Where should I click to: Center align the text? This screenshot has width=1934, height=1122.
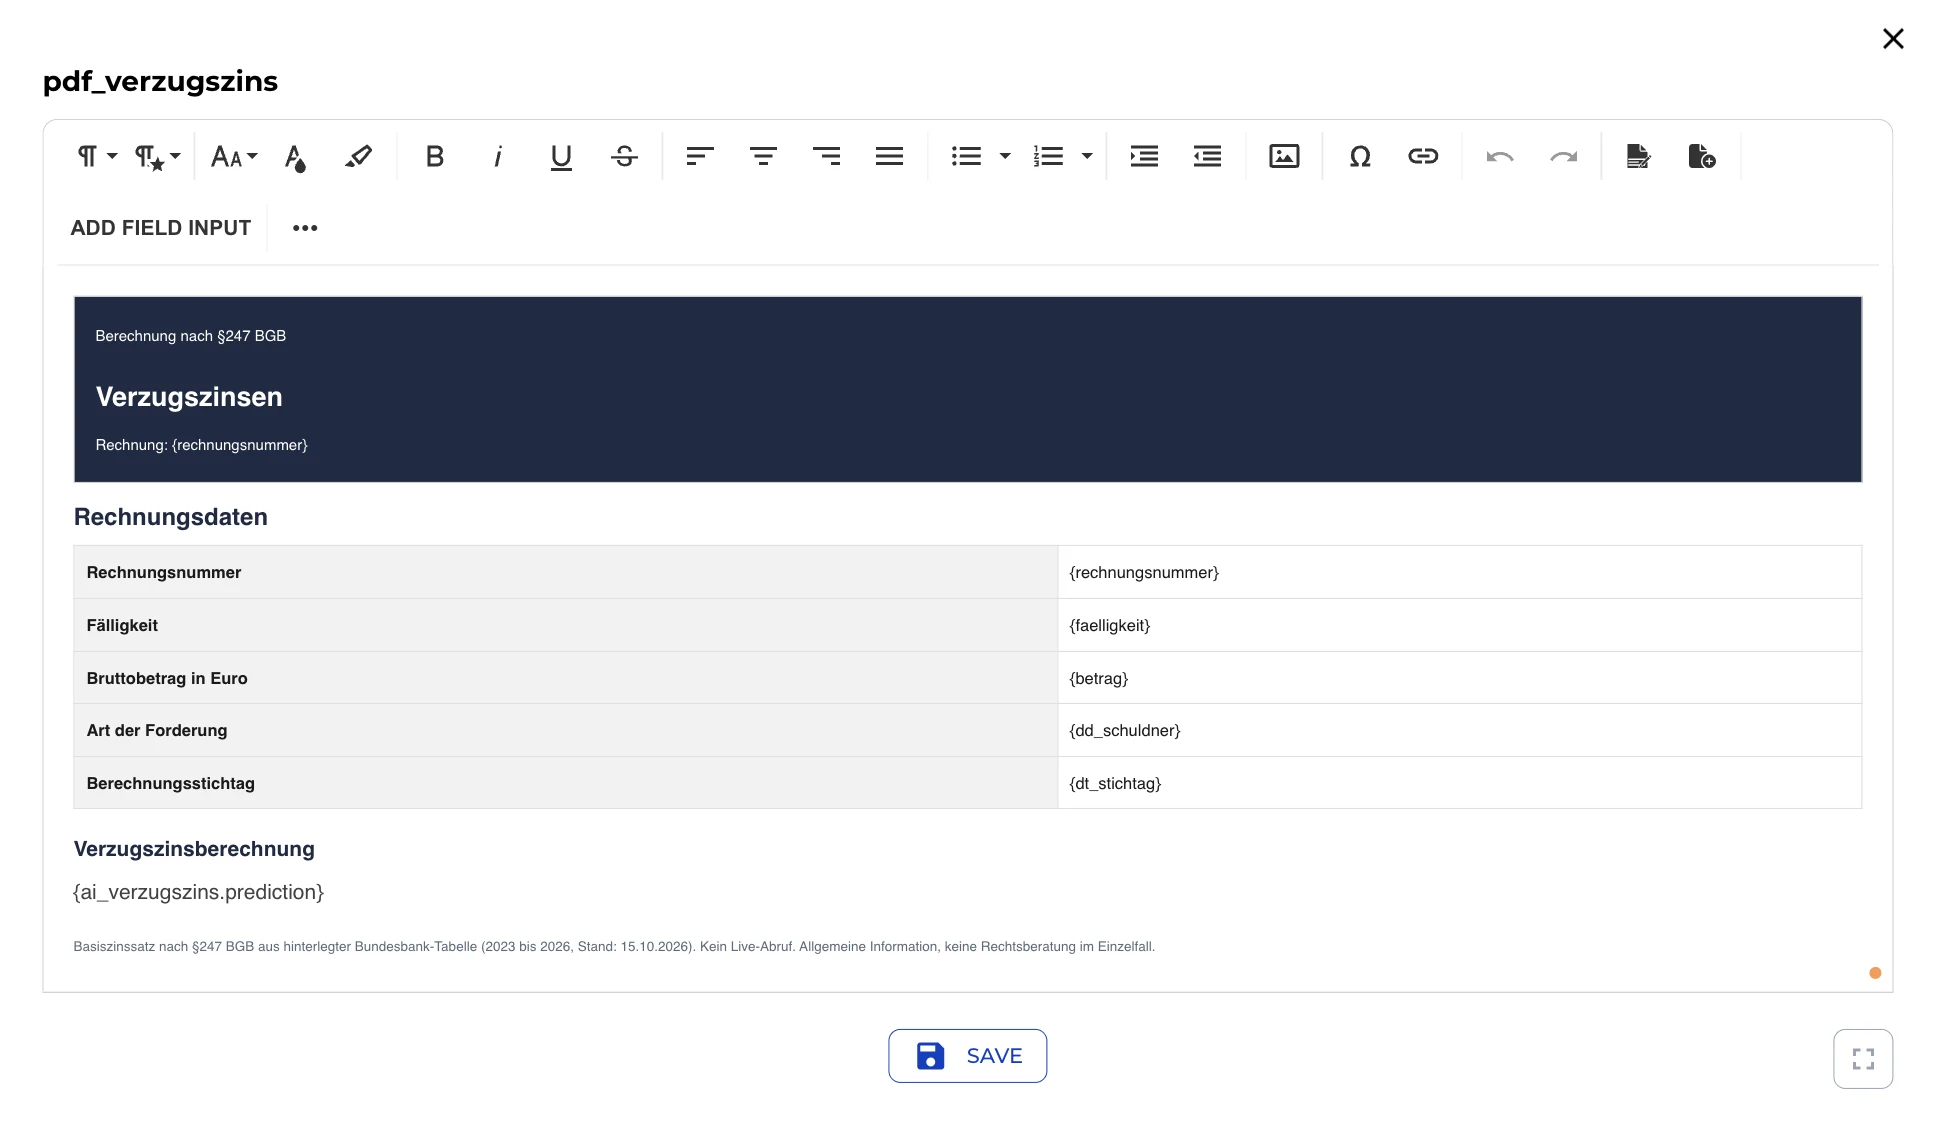coord(763,156)
